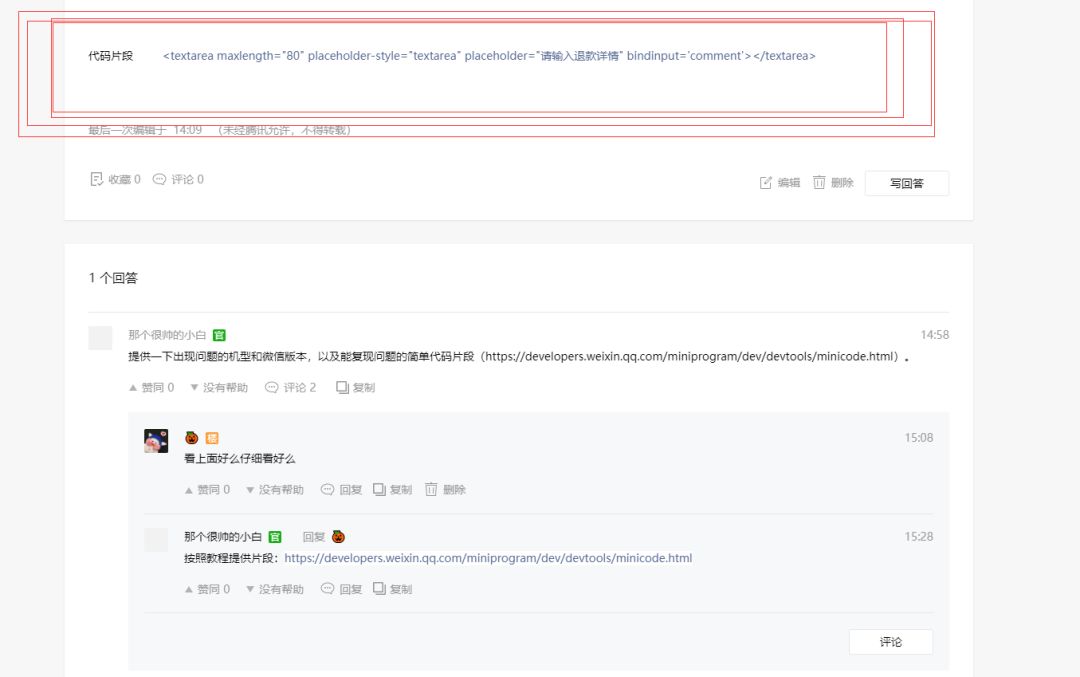The height and width of the screenshot is (677, 1080).
Task: Mark the 15:28 comment as 没有帮助
Action: 274,589
